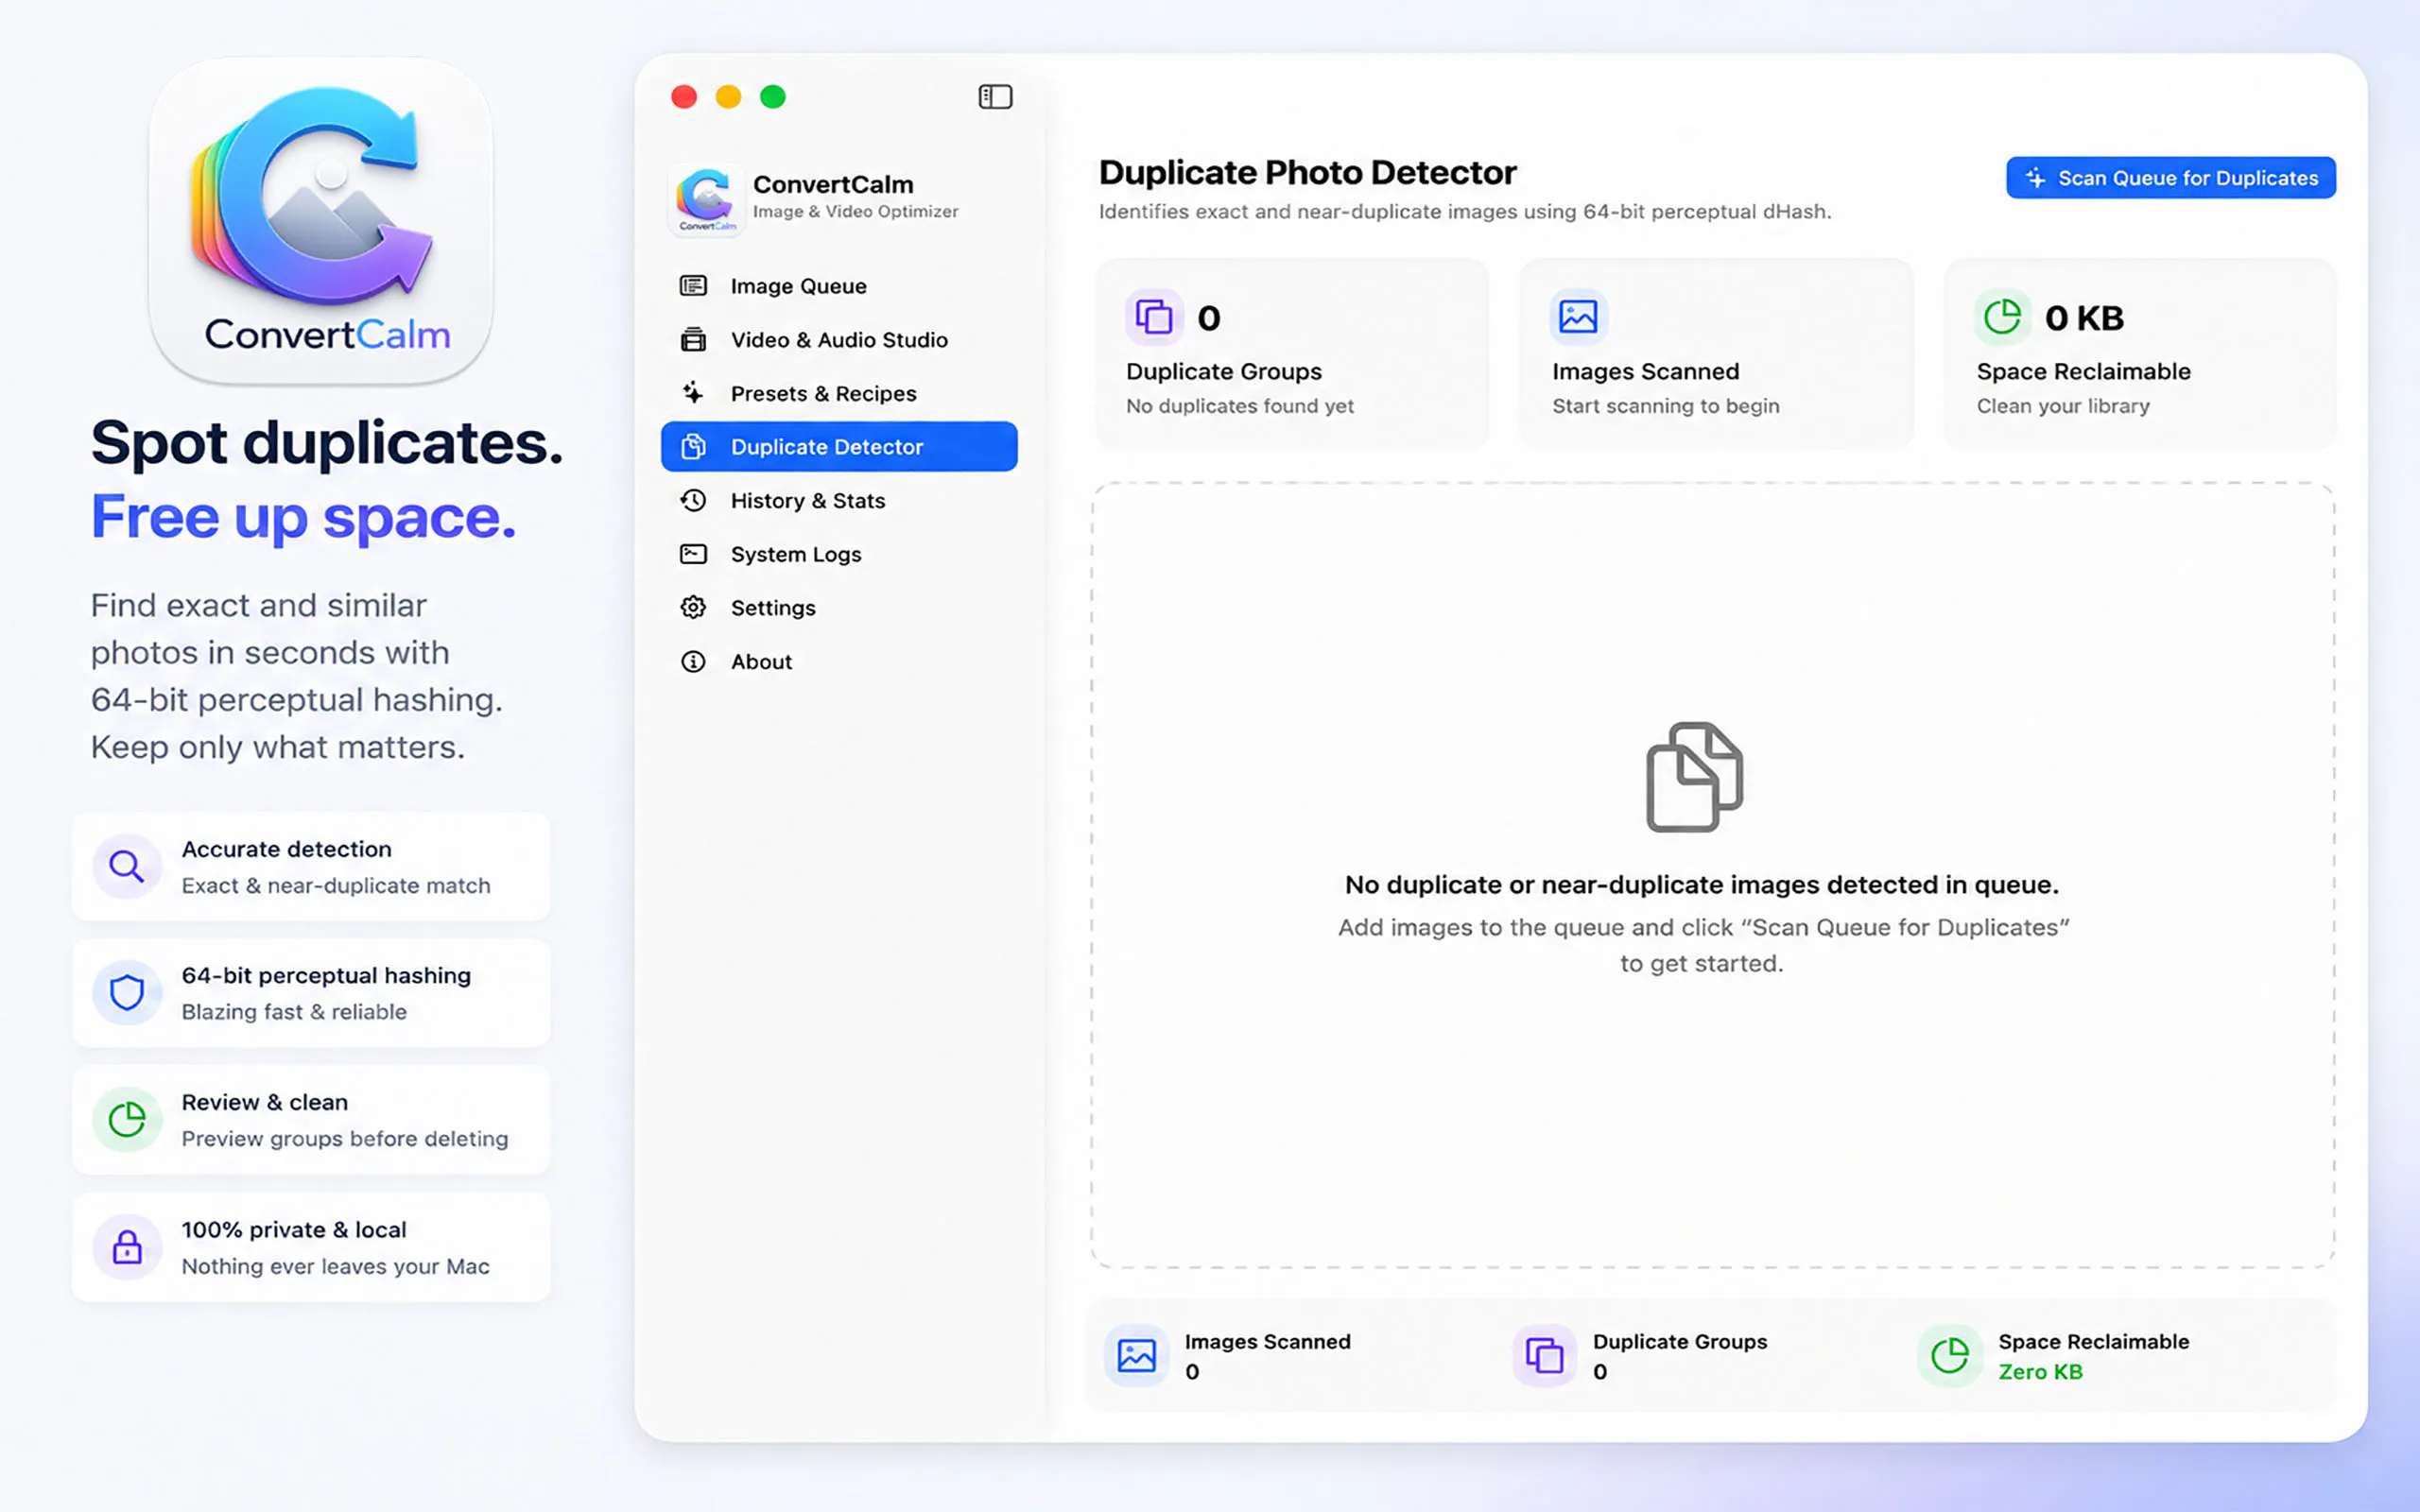The width and height of the screenshot is (2420, 1512).
Task: Open Image Queue from the sidebar
Action: pyautogui.click(x=839, y=286)
